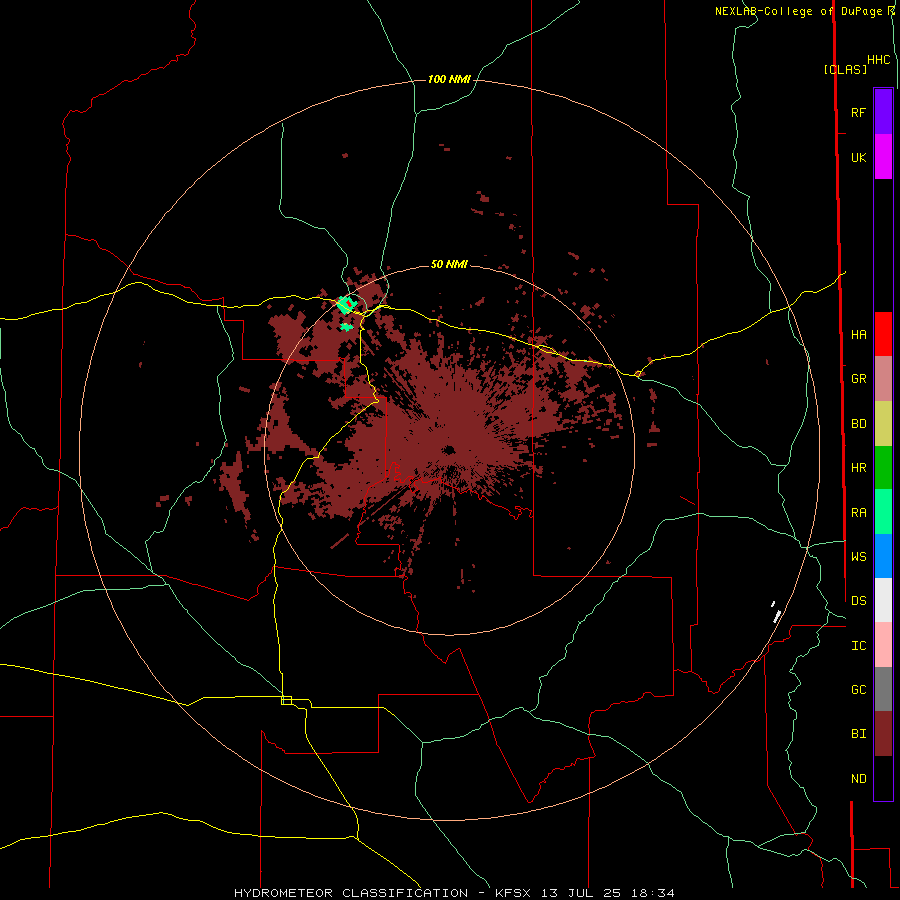Pick the HR dark green legend swatch
The height and width of the screenshot is (900, 900).
coord(883,468)
